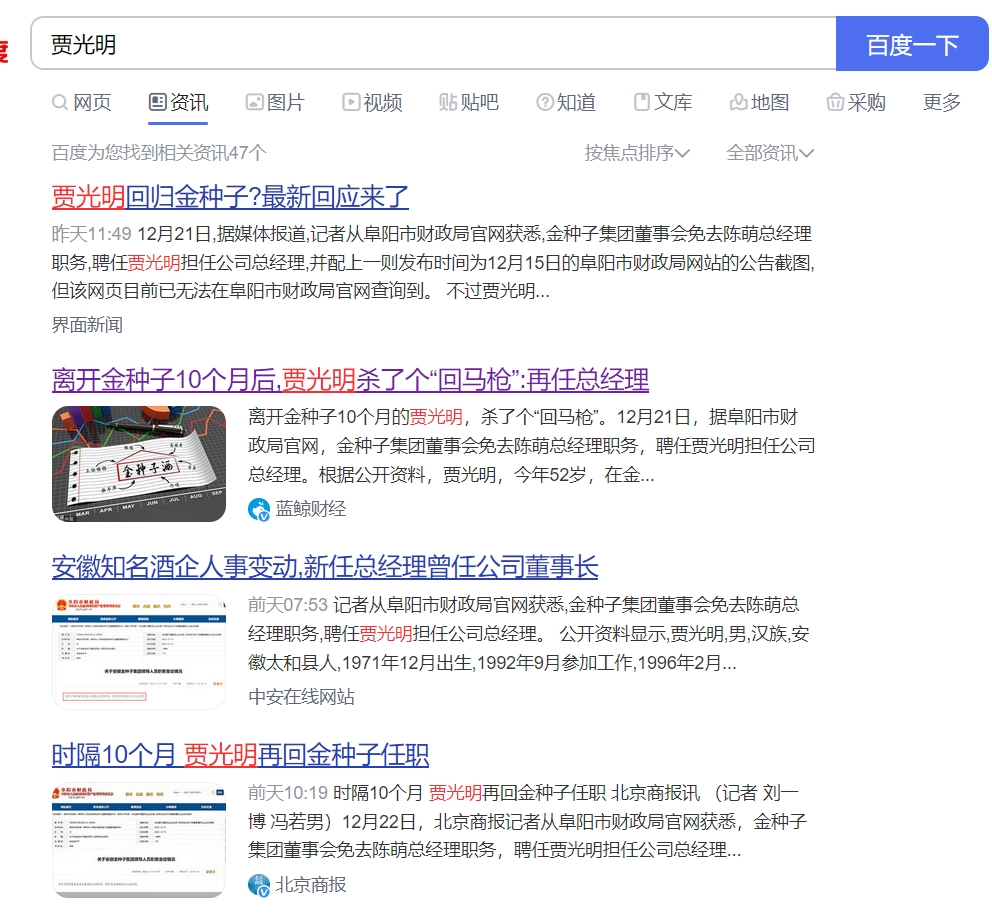Click the question mark icon beside 知道
The image size is (992, 917).
pyautogui.click(x=545, y=102)
